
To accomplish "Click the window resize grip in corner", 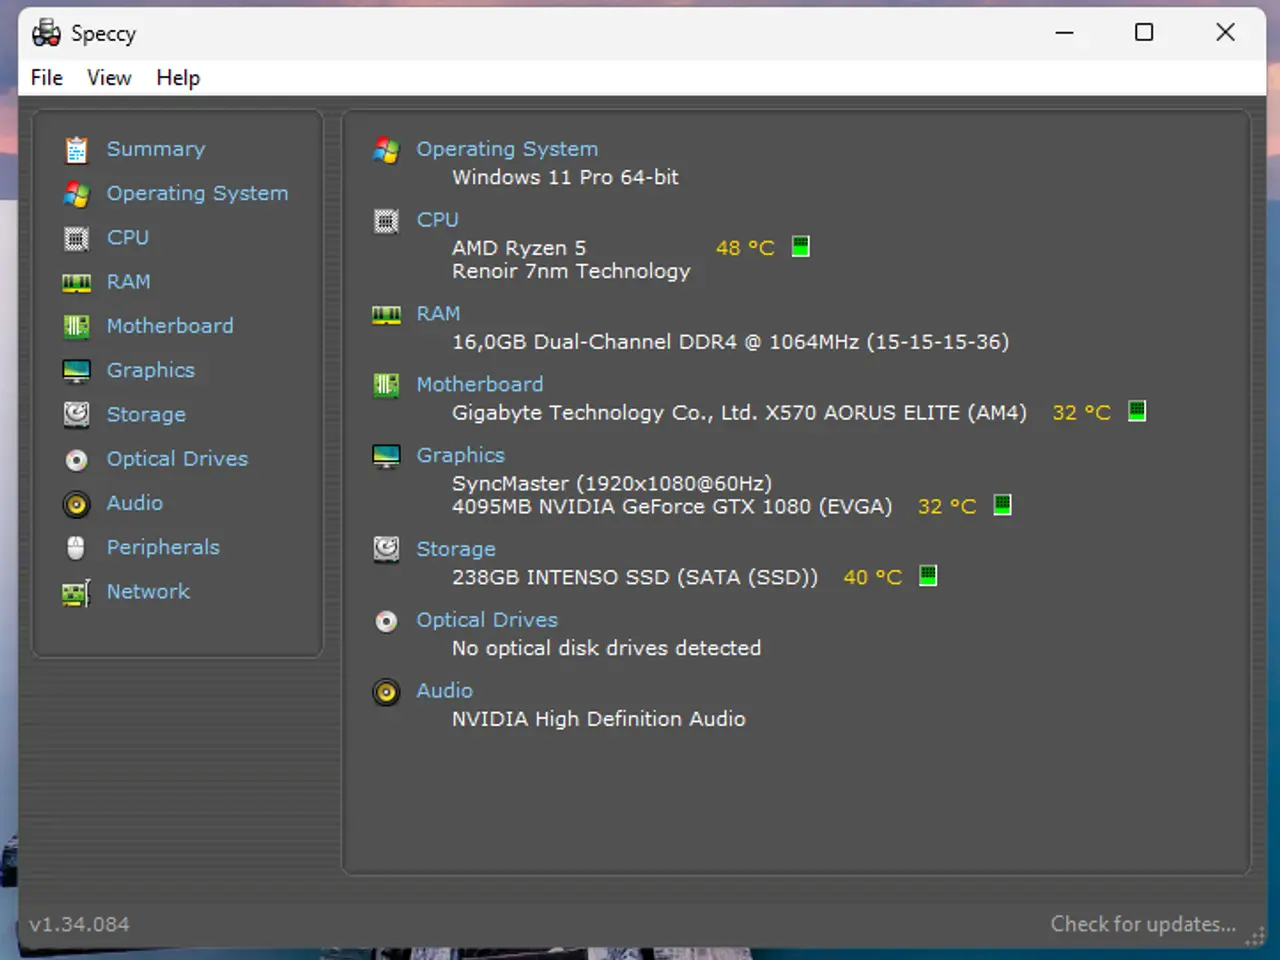I will (x=1254, y=938).
